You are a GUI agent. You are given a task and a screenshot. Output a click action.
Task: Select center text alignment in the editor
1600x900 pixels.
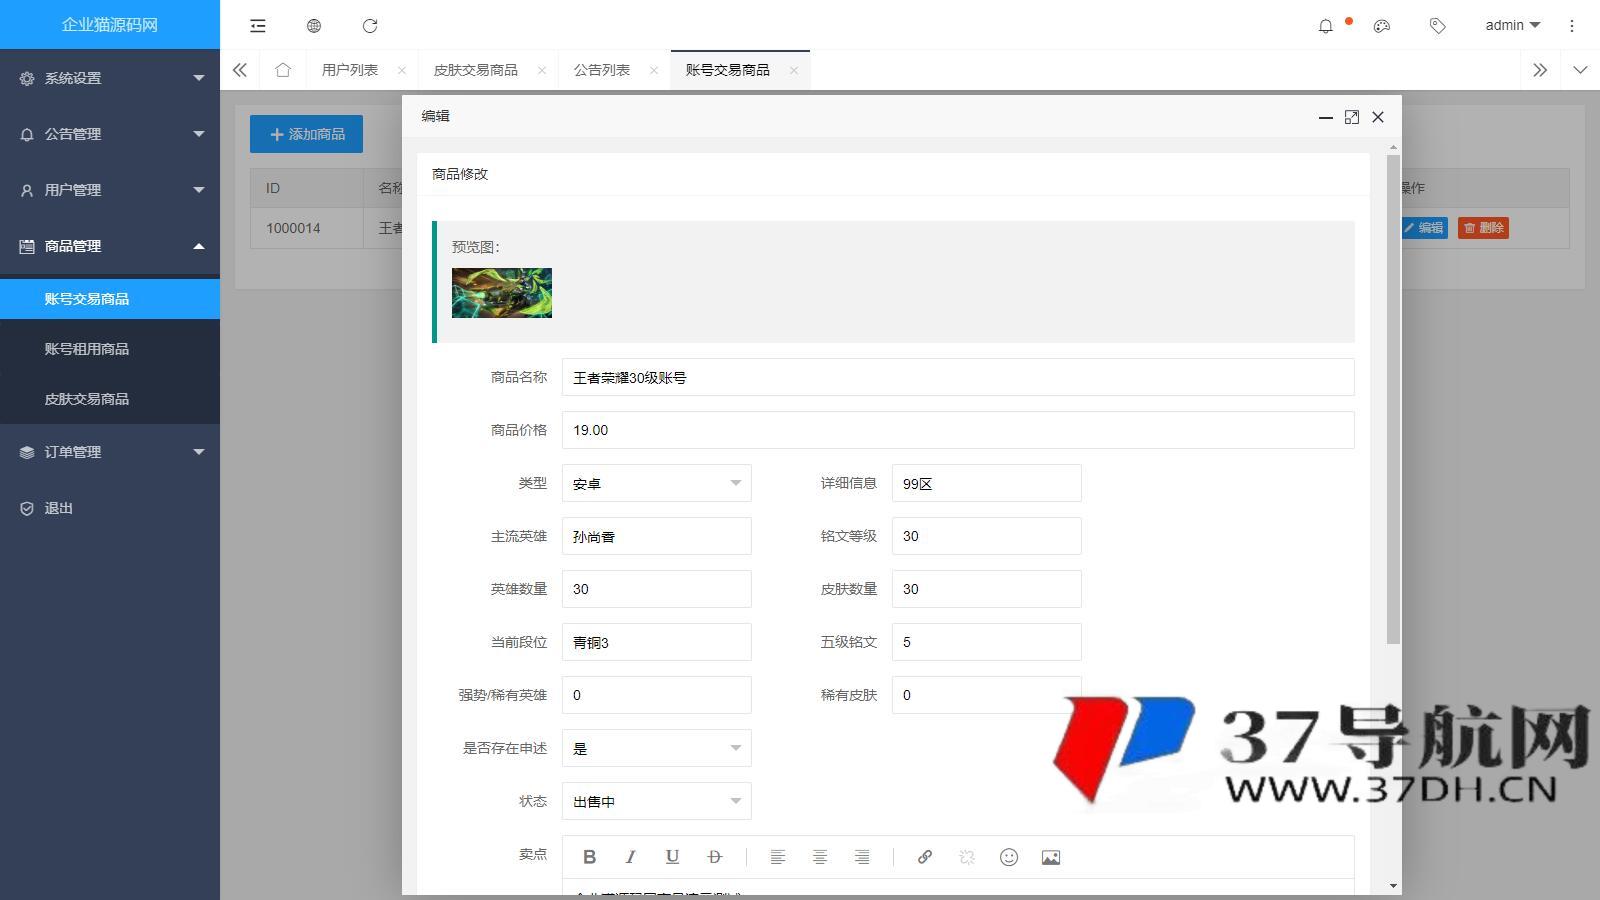820,857
